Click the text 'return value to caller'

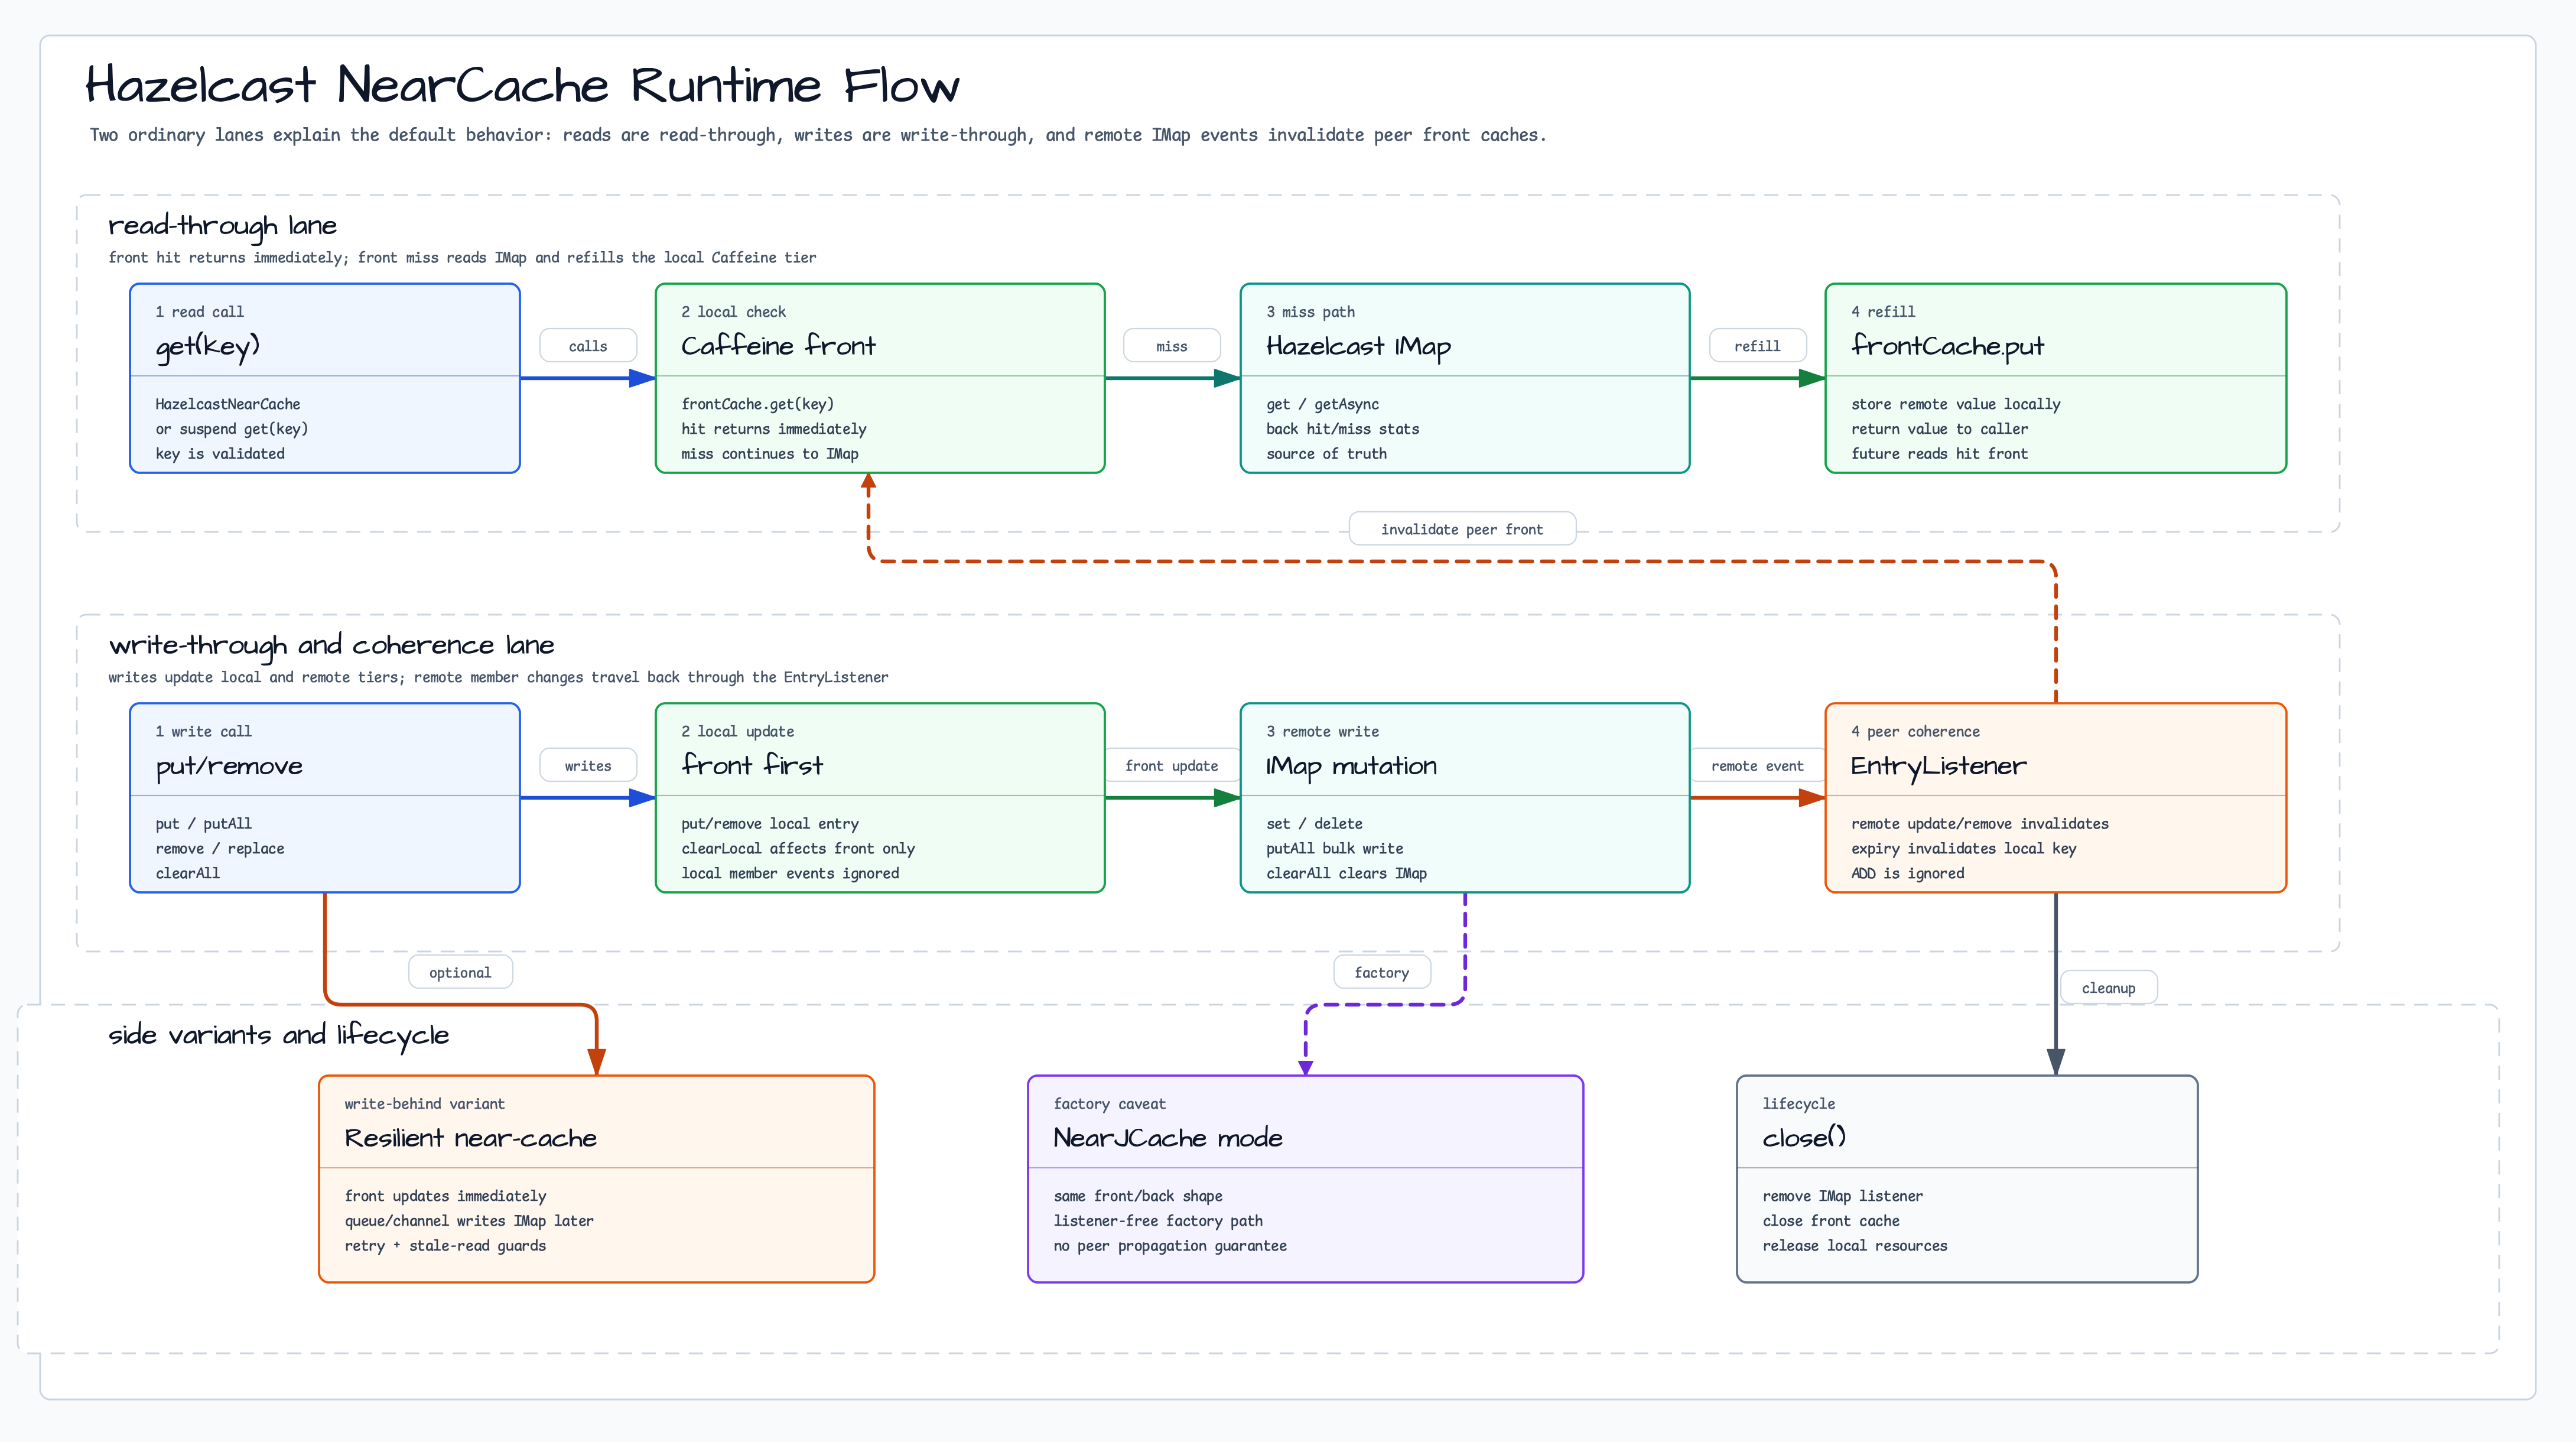coord(1940,429)
